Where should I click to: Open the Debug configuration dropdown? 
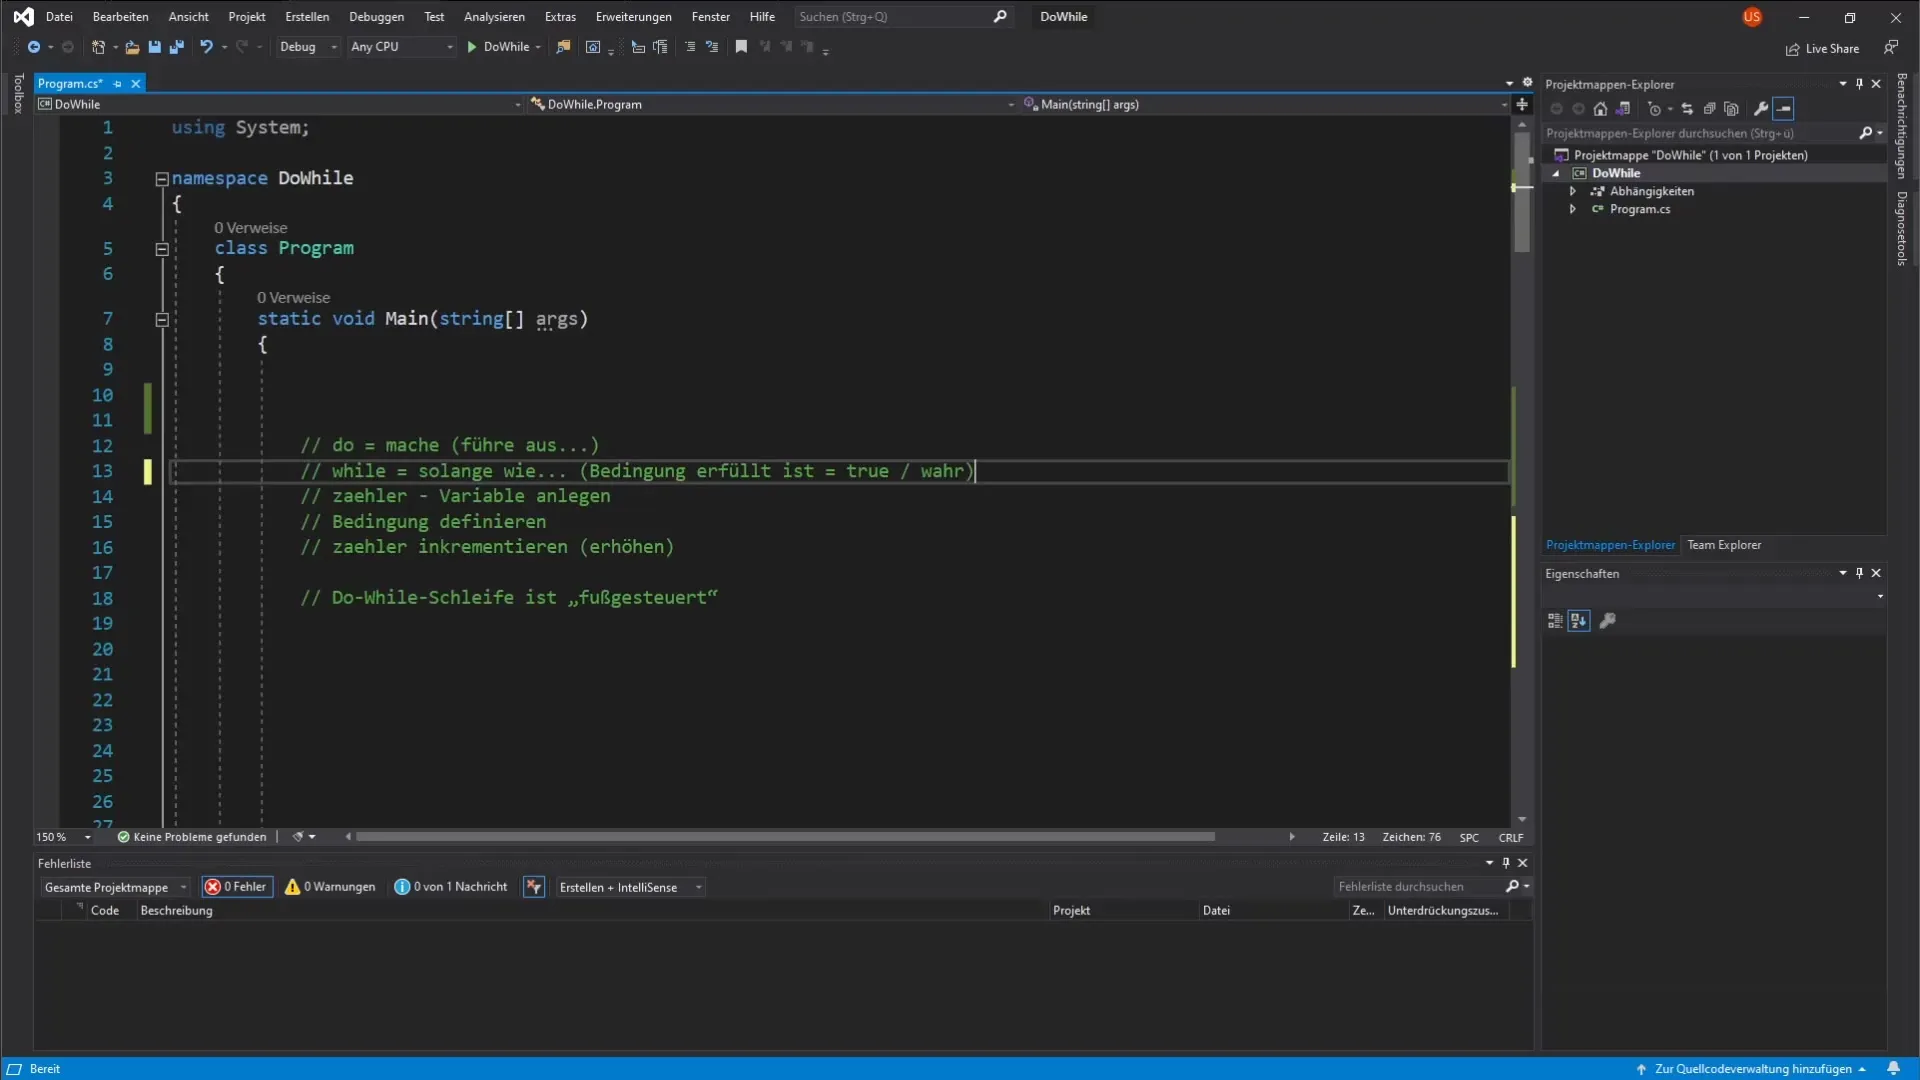(x=308, y=47)
